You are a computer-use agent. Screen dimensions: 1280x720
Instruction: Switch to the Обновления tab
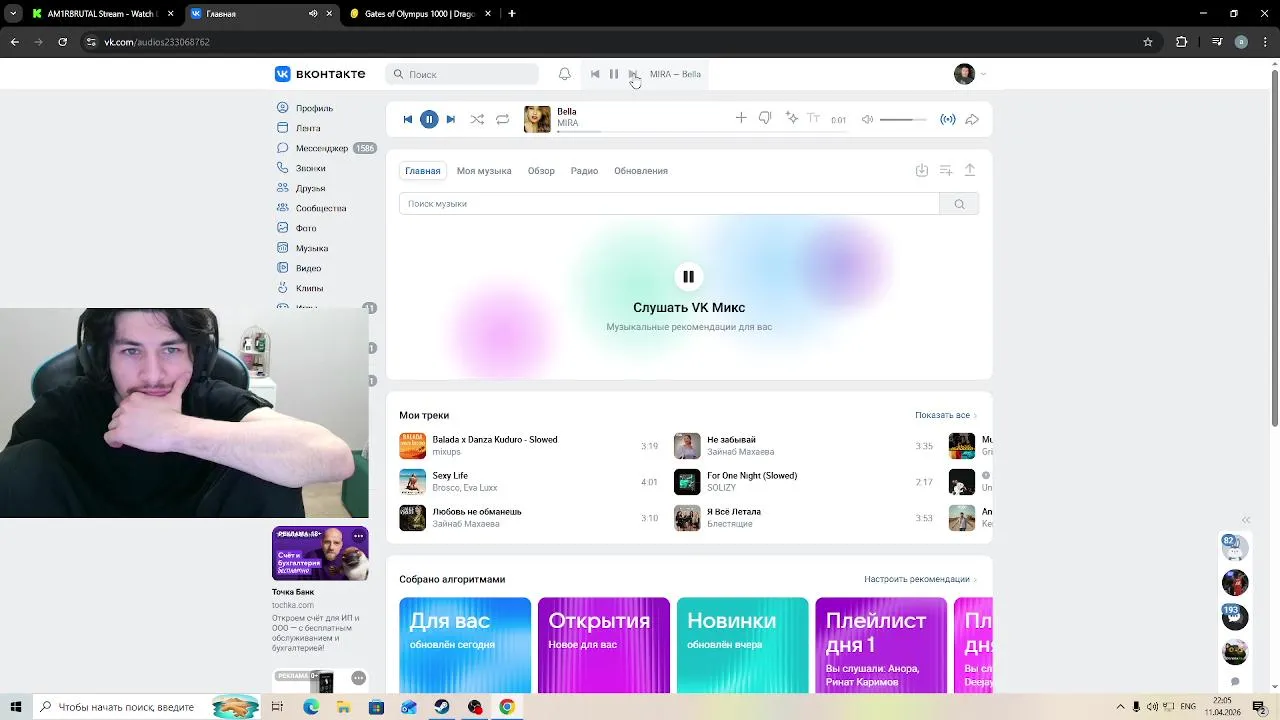coord(641,171)
